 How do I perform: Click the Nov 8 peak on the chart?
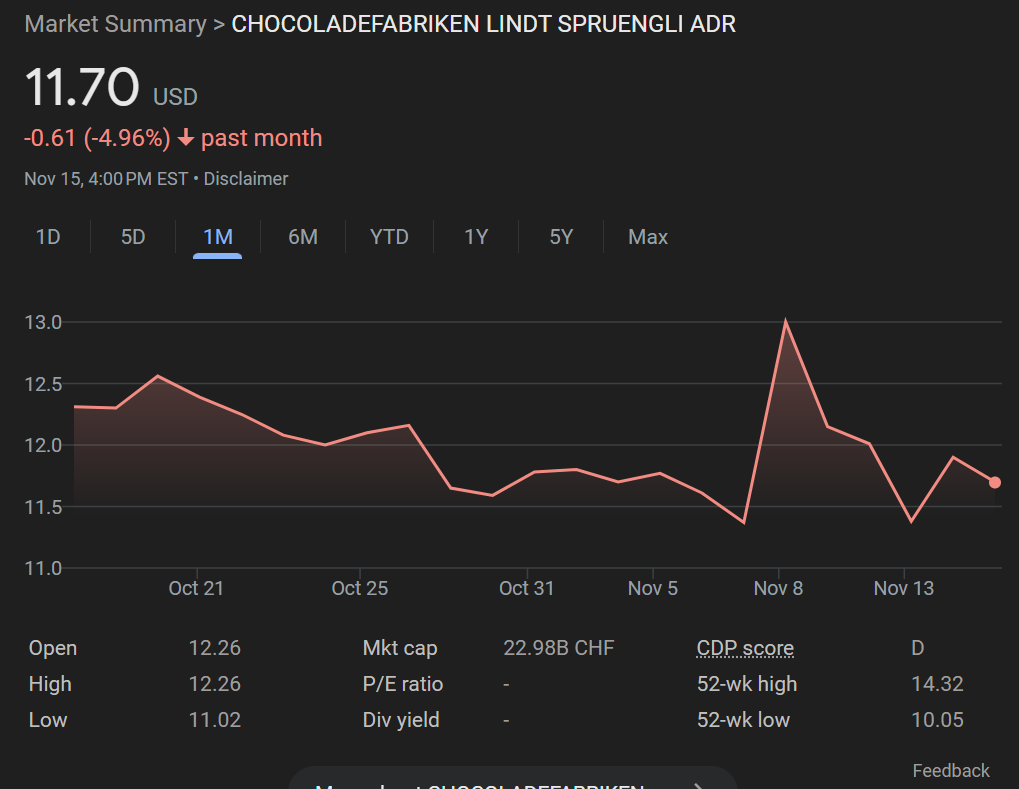click(785, 321)
